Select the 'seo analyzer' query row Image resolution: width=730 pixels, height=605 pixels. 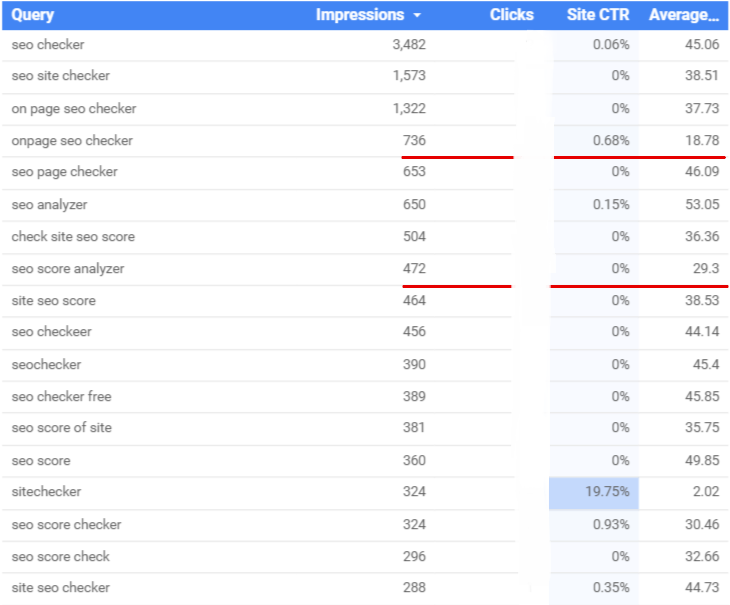49,205
